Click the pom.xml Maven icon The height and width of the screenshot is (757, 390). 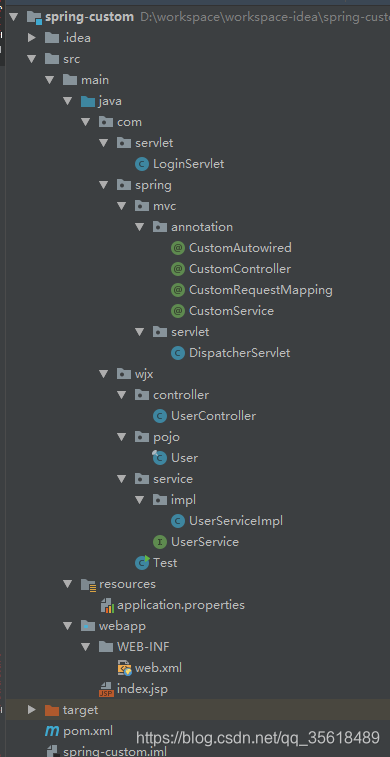click(52, 731)
